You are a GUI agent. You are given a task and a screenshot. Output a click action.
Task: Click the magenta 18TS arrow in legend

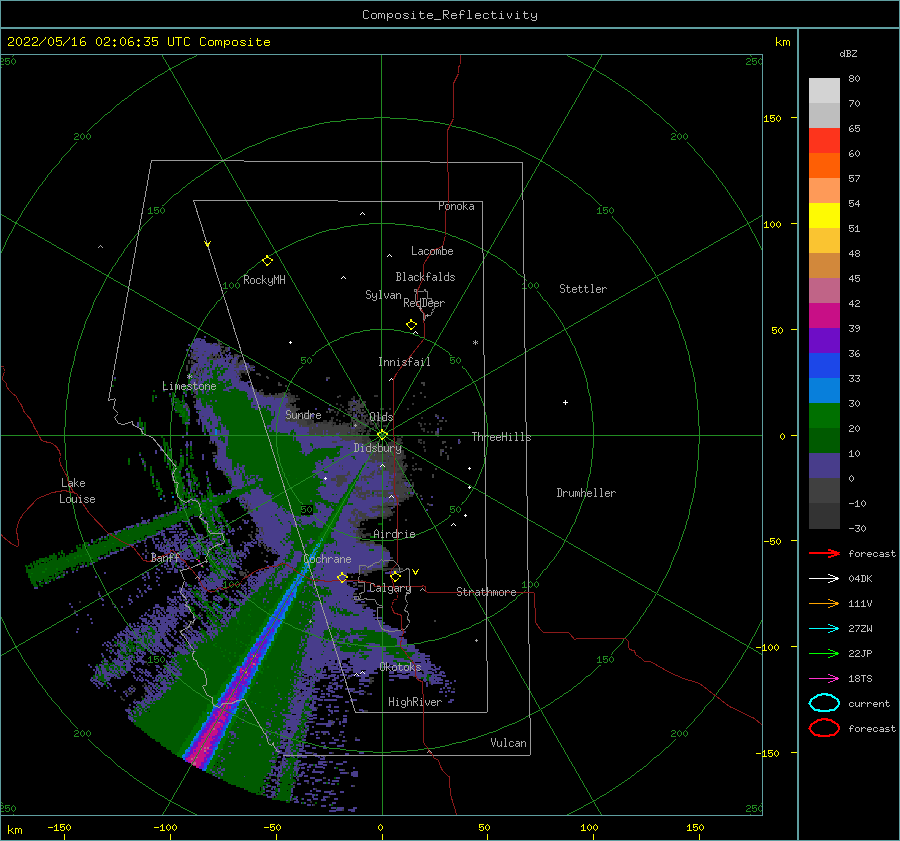tap(824, 679)
